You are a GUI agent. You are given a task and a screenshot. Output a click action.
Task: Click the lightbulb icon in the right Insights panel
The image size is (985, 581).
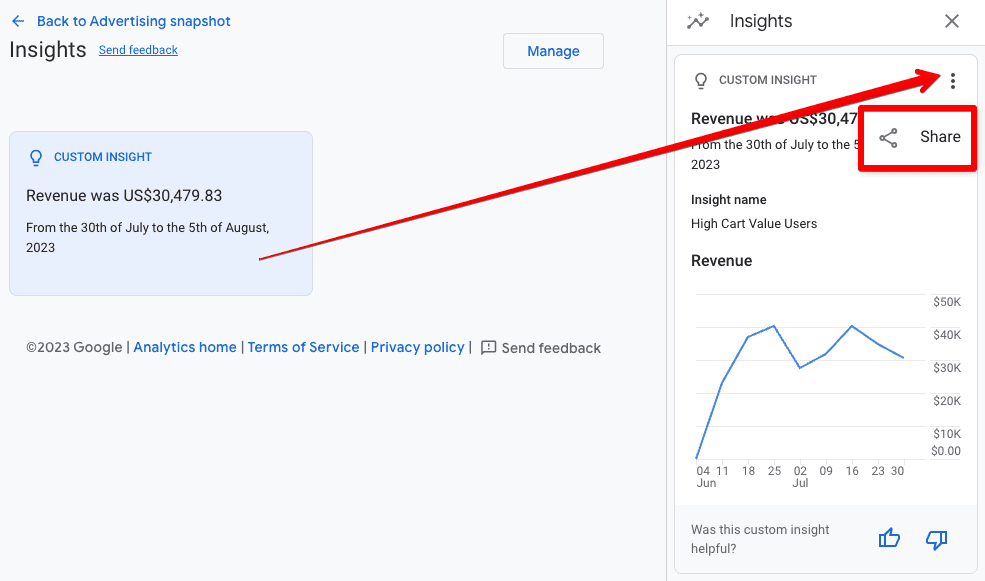coord(701,80)
